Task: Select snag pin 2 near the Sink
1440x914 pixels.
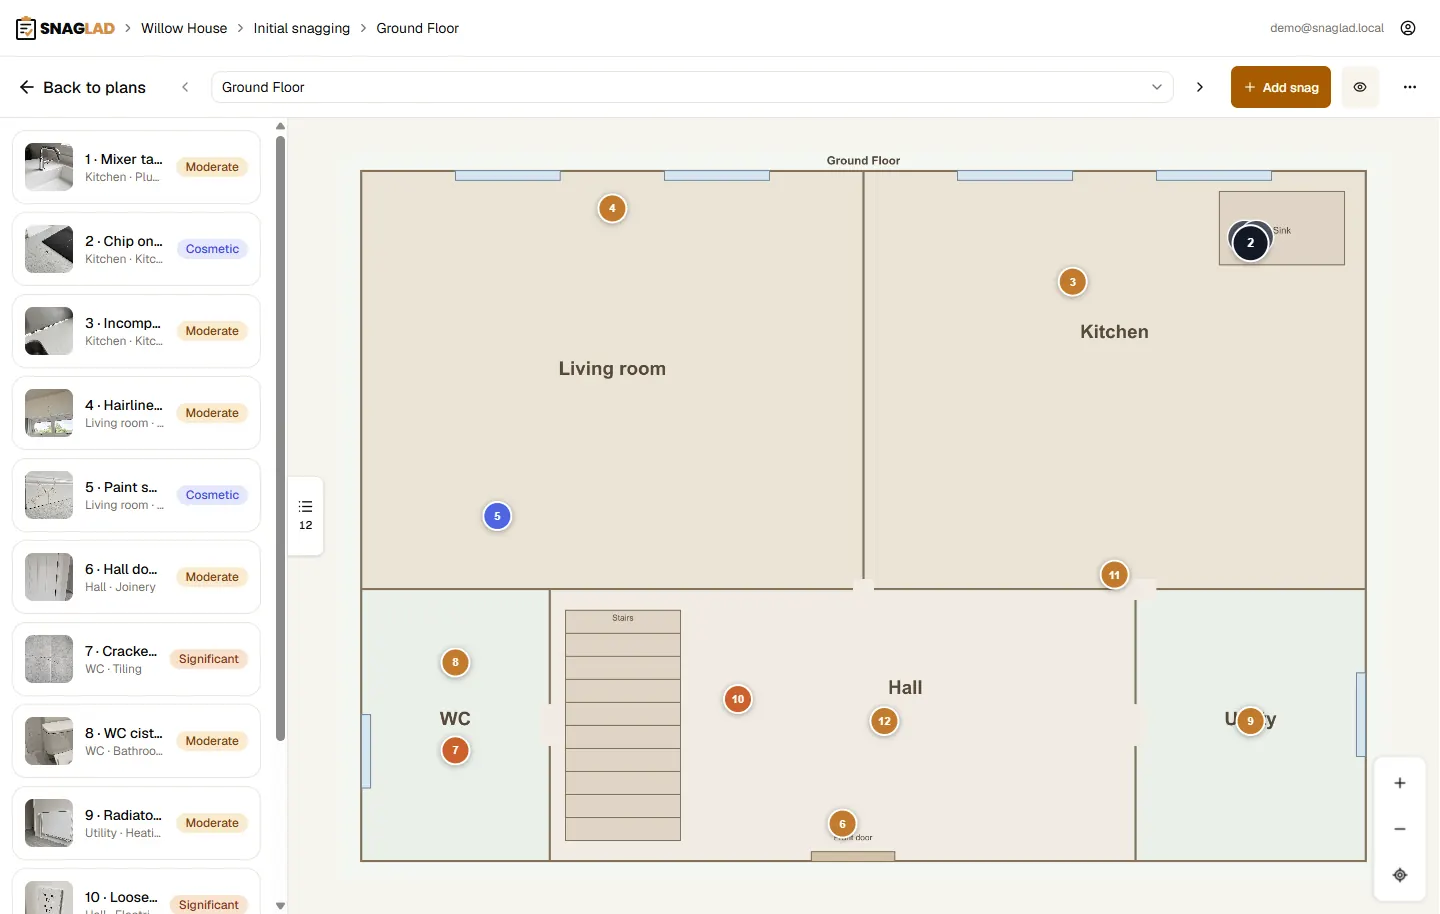Action: point(1251,242)
